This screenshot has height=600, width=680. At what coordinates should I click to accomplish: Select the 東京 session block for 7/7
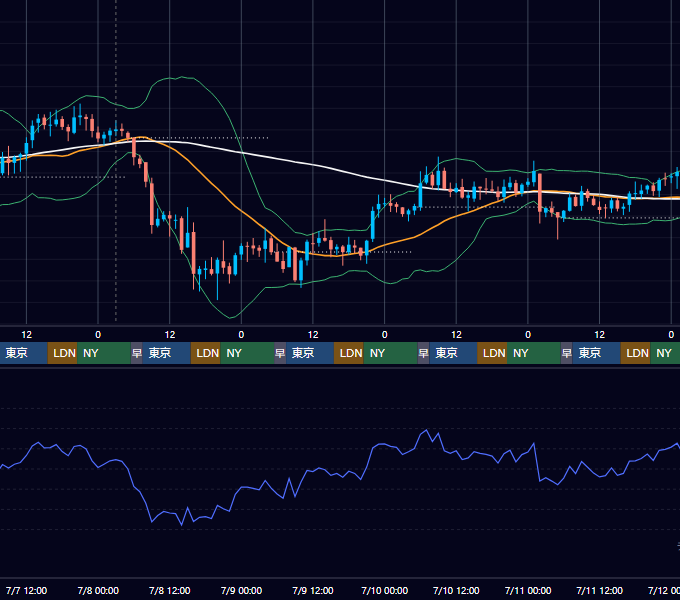23,353
